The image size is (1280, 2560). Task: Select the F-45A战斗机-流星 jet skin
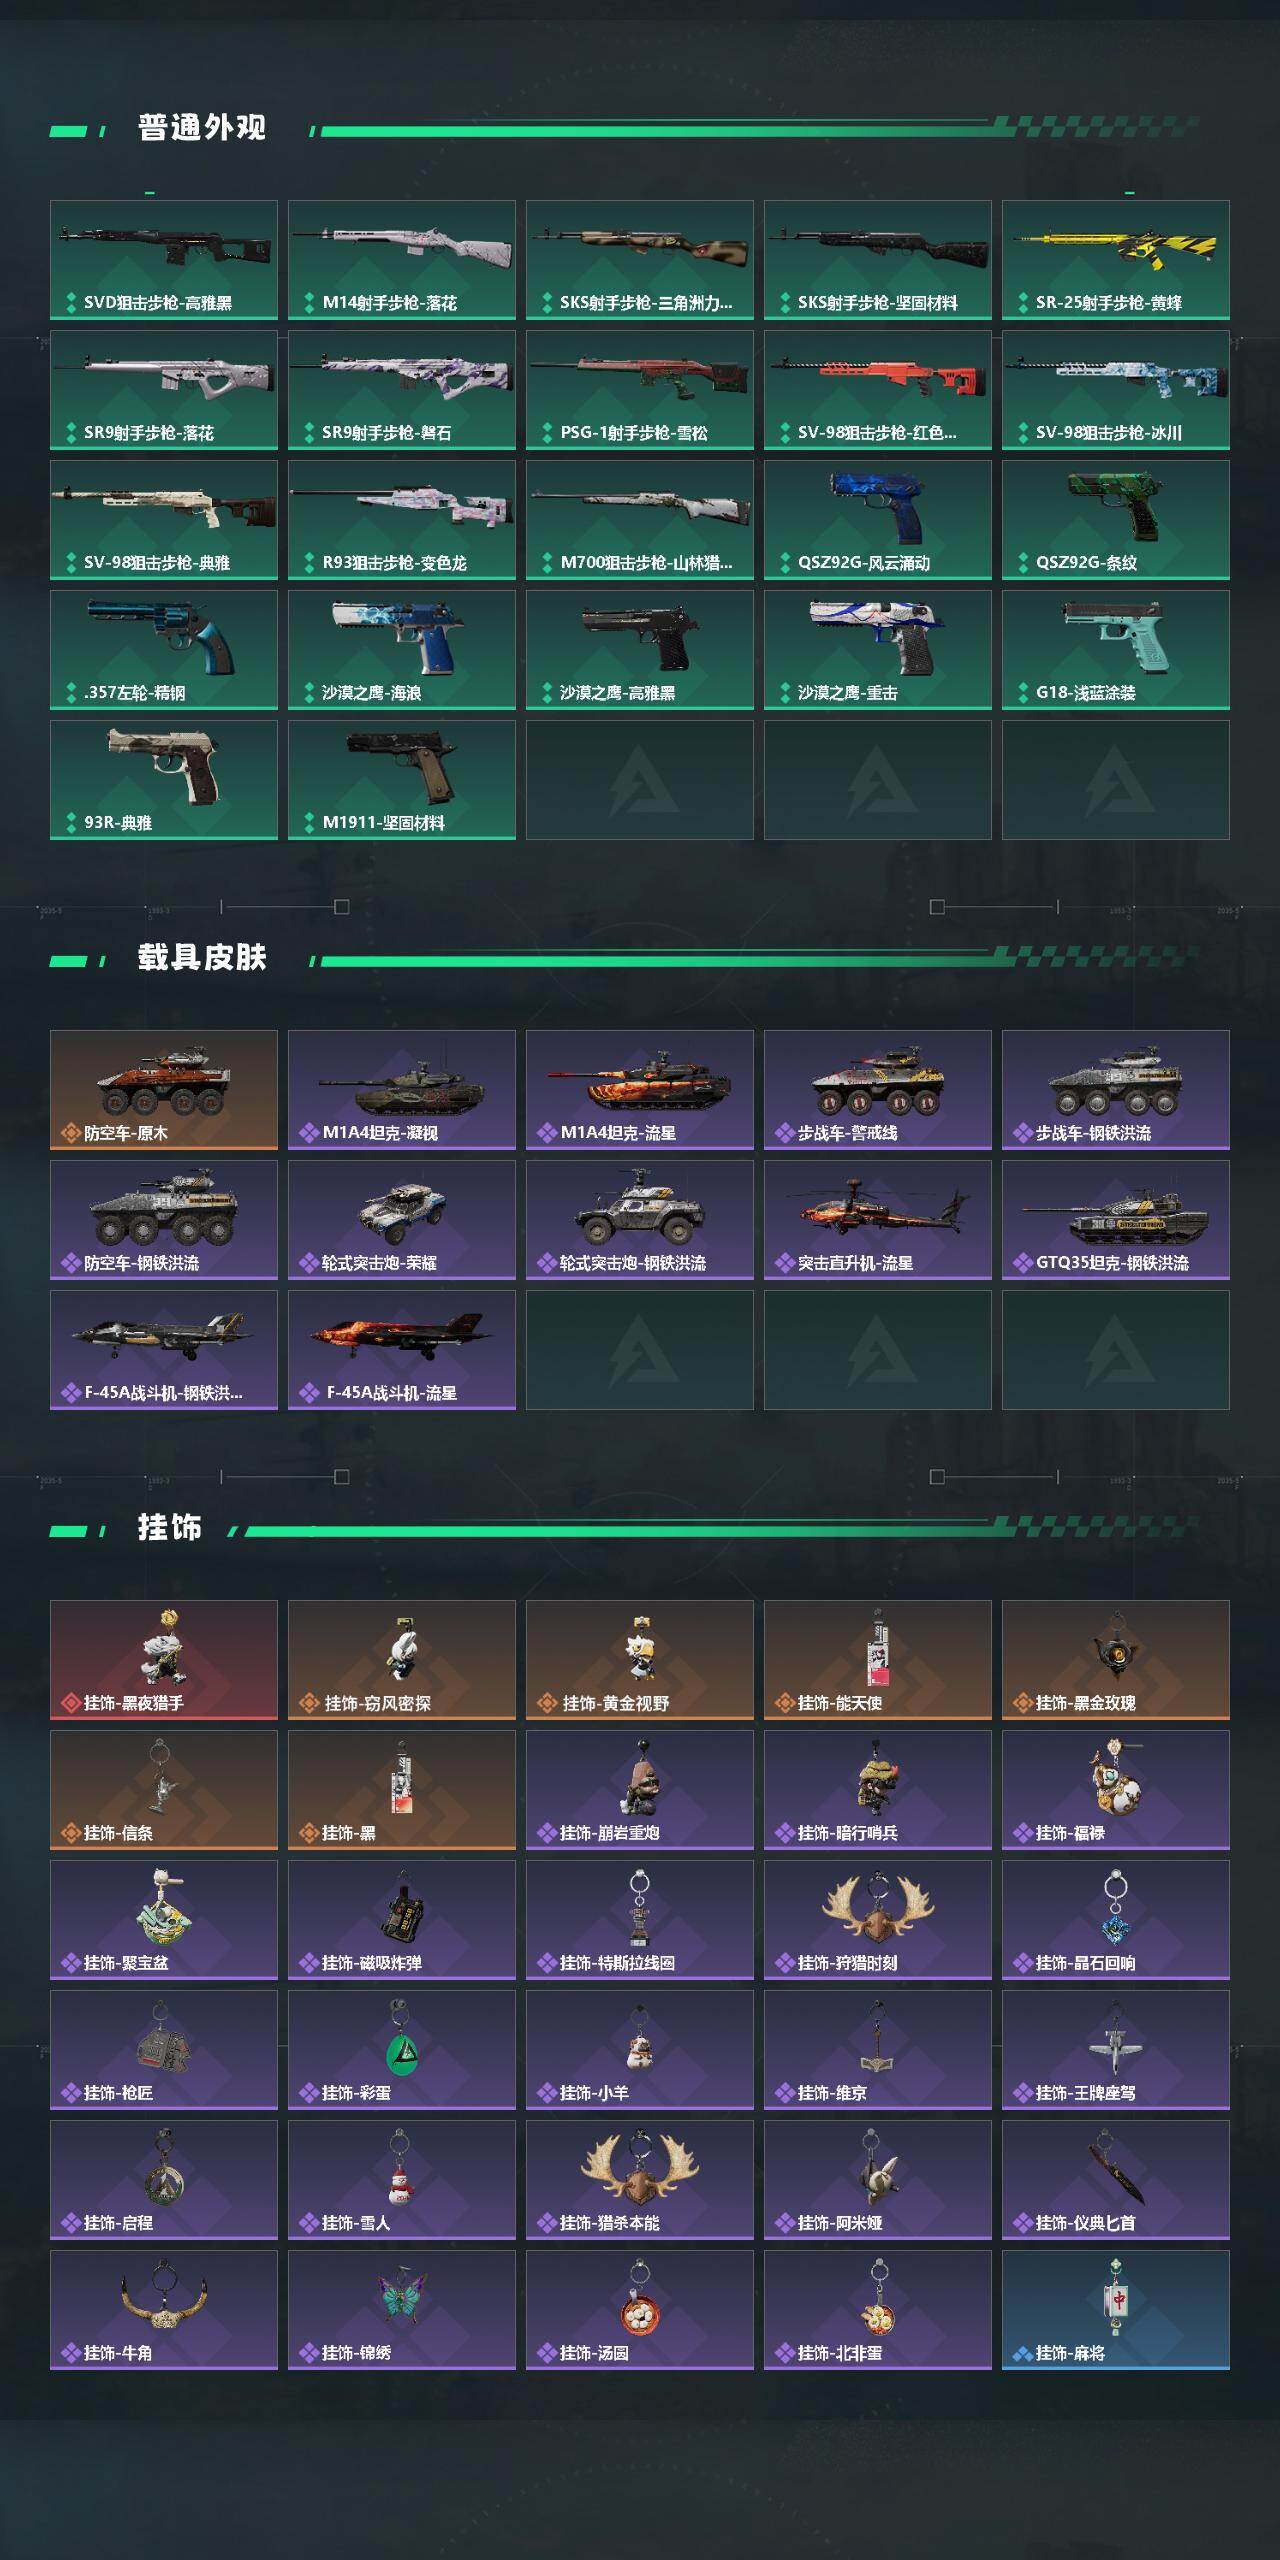click(402, 1350)
